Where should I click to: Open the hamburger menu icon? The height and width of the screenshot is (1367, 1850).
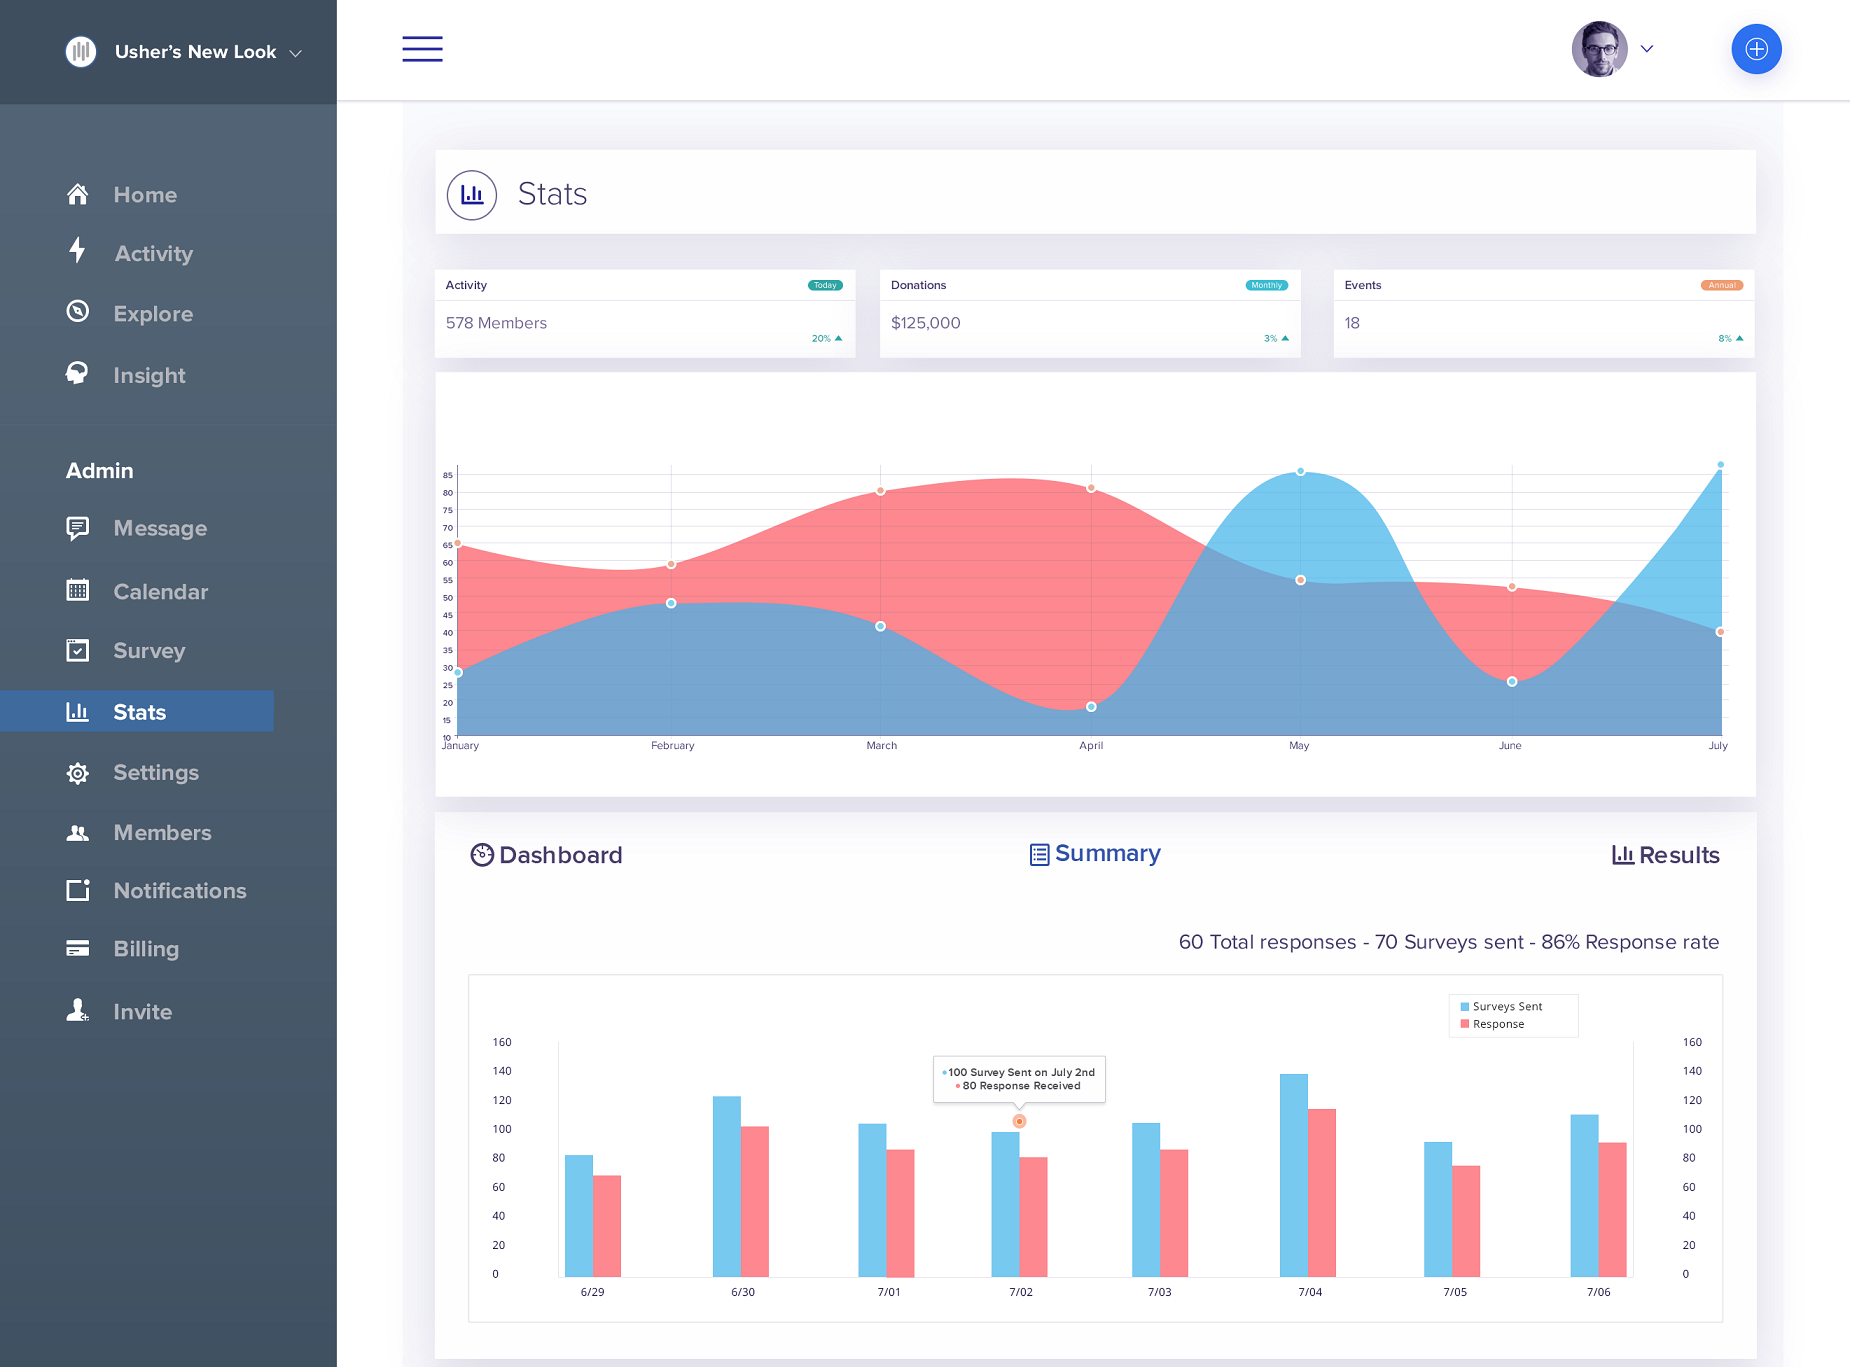click(x=422, y=49)
